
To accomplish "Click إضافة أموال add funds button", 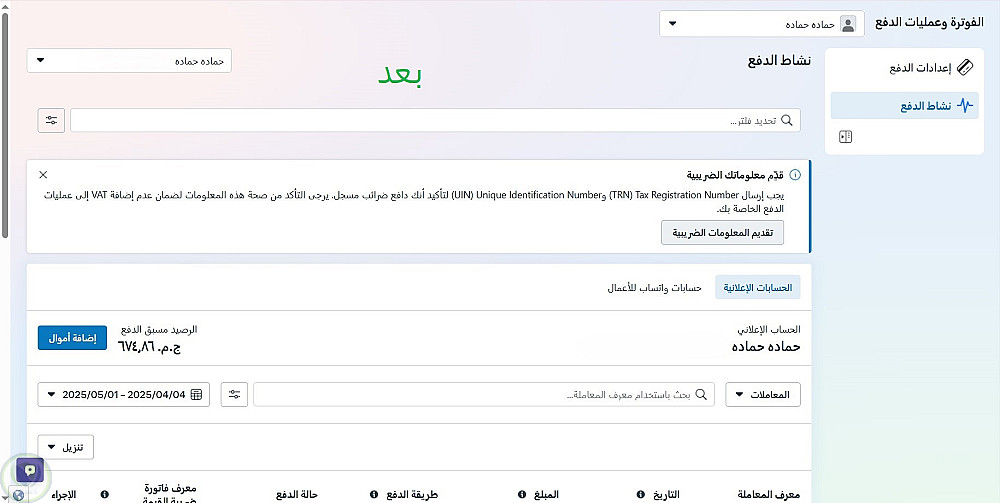I will click(x=72, y=338).
